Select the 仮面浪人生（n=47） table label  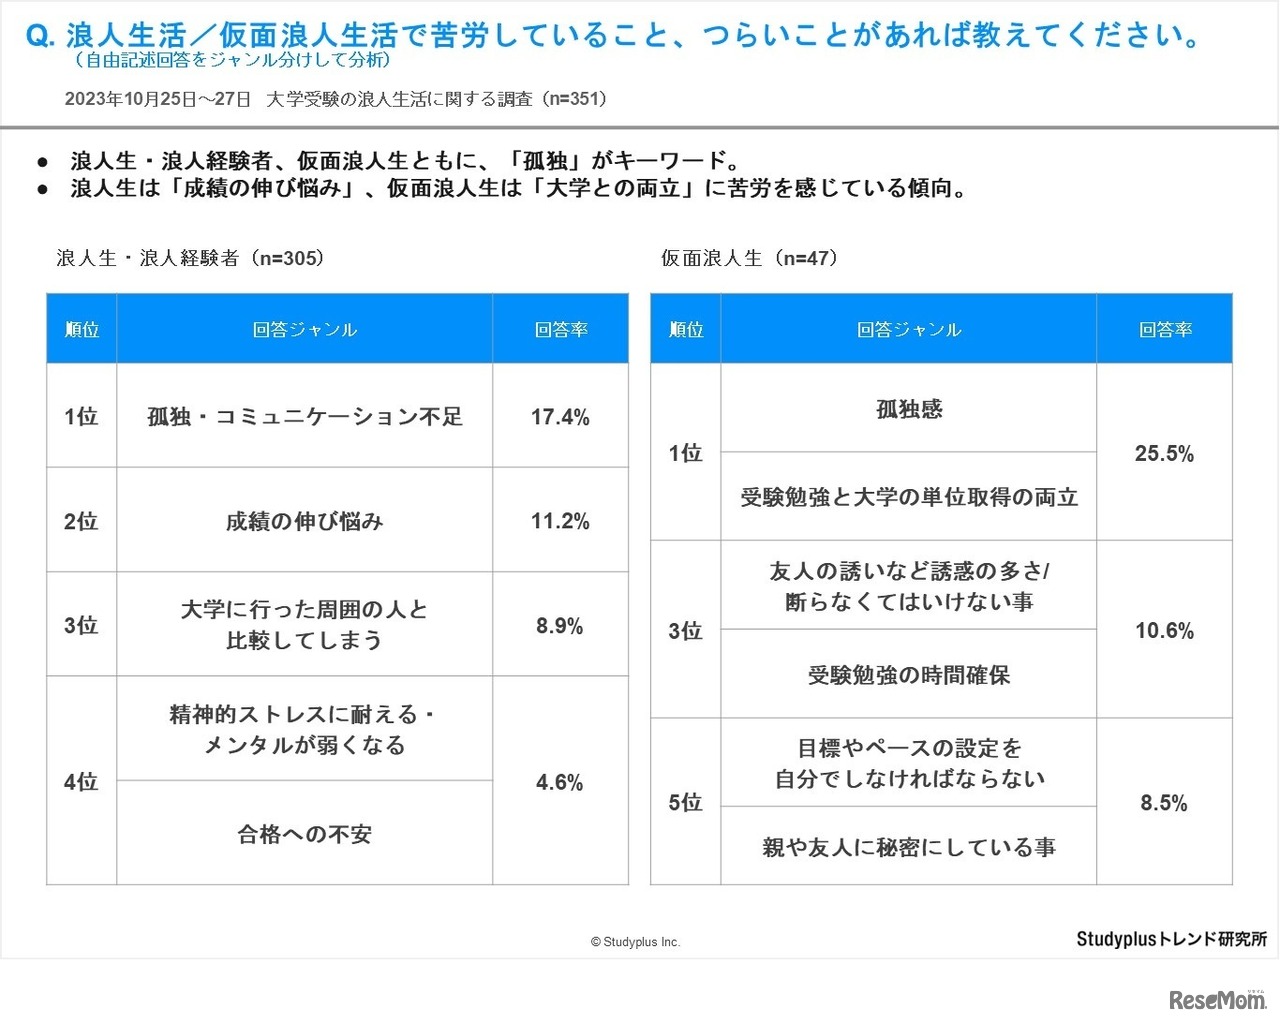coord(748,257)
